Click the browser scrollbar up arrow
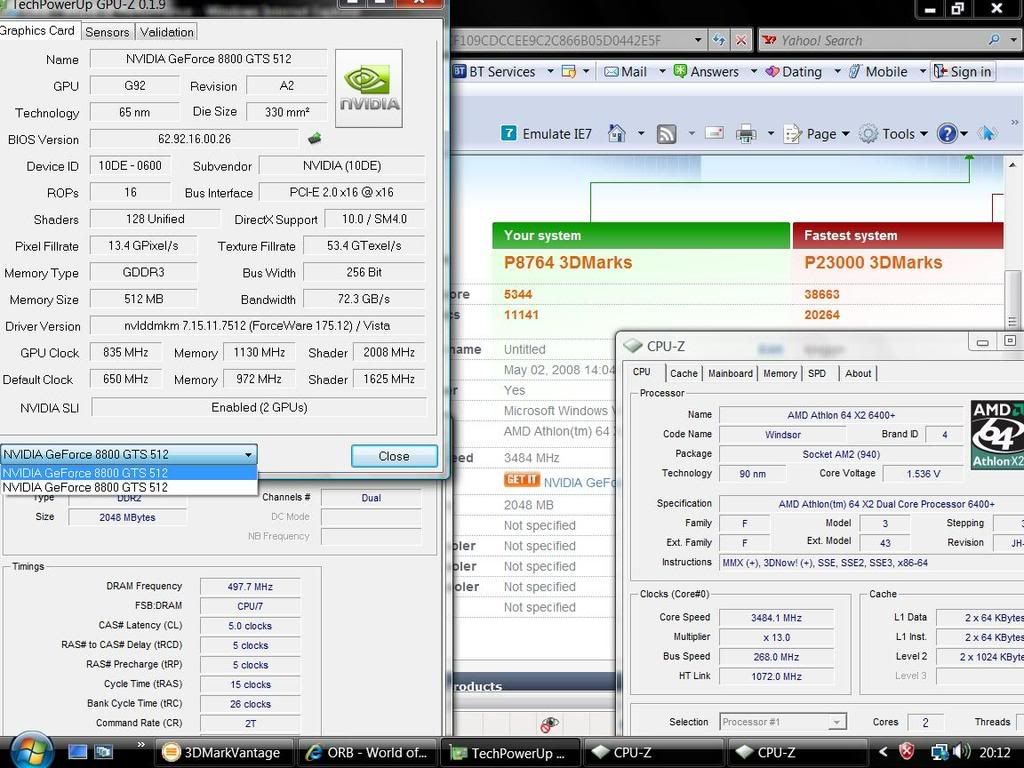 point(1013,165)
